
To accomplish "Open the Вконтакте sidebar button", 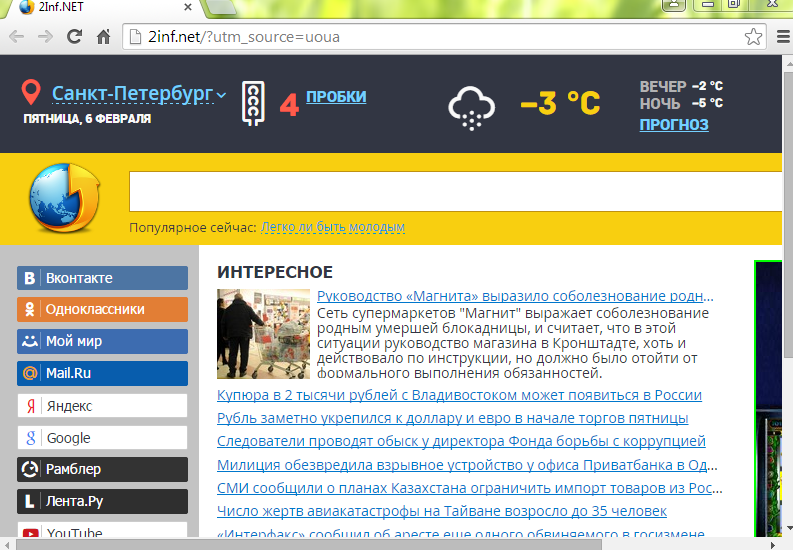I will pyautogui.click(x=102, y=278).
